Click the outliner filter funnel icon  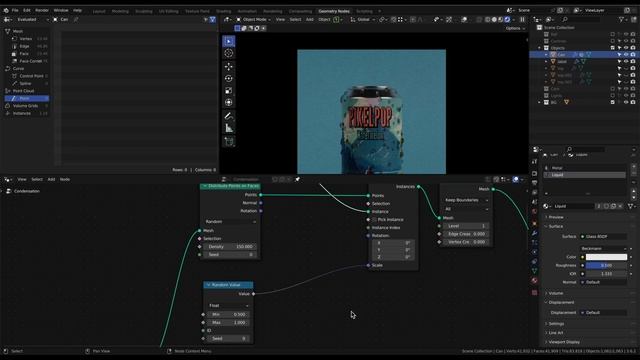[x=622, y=19]
